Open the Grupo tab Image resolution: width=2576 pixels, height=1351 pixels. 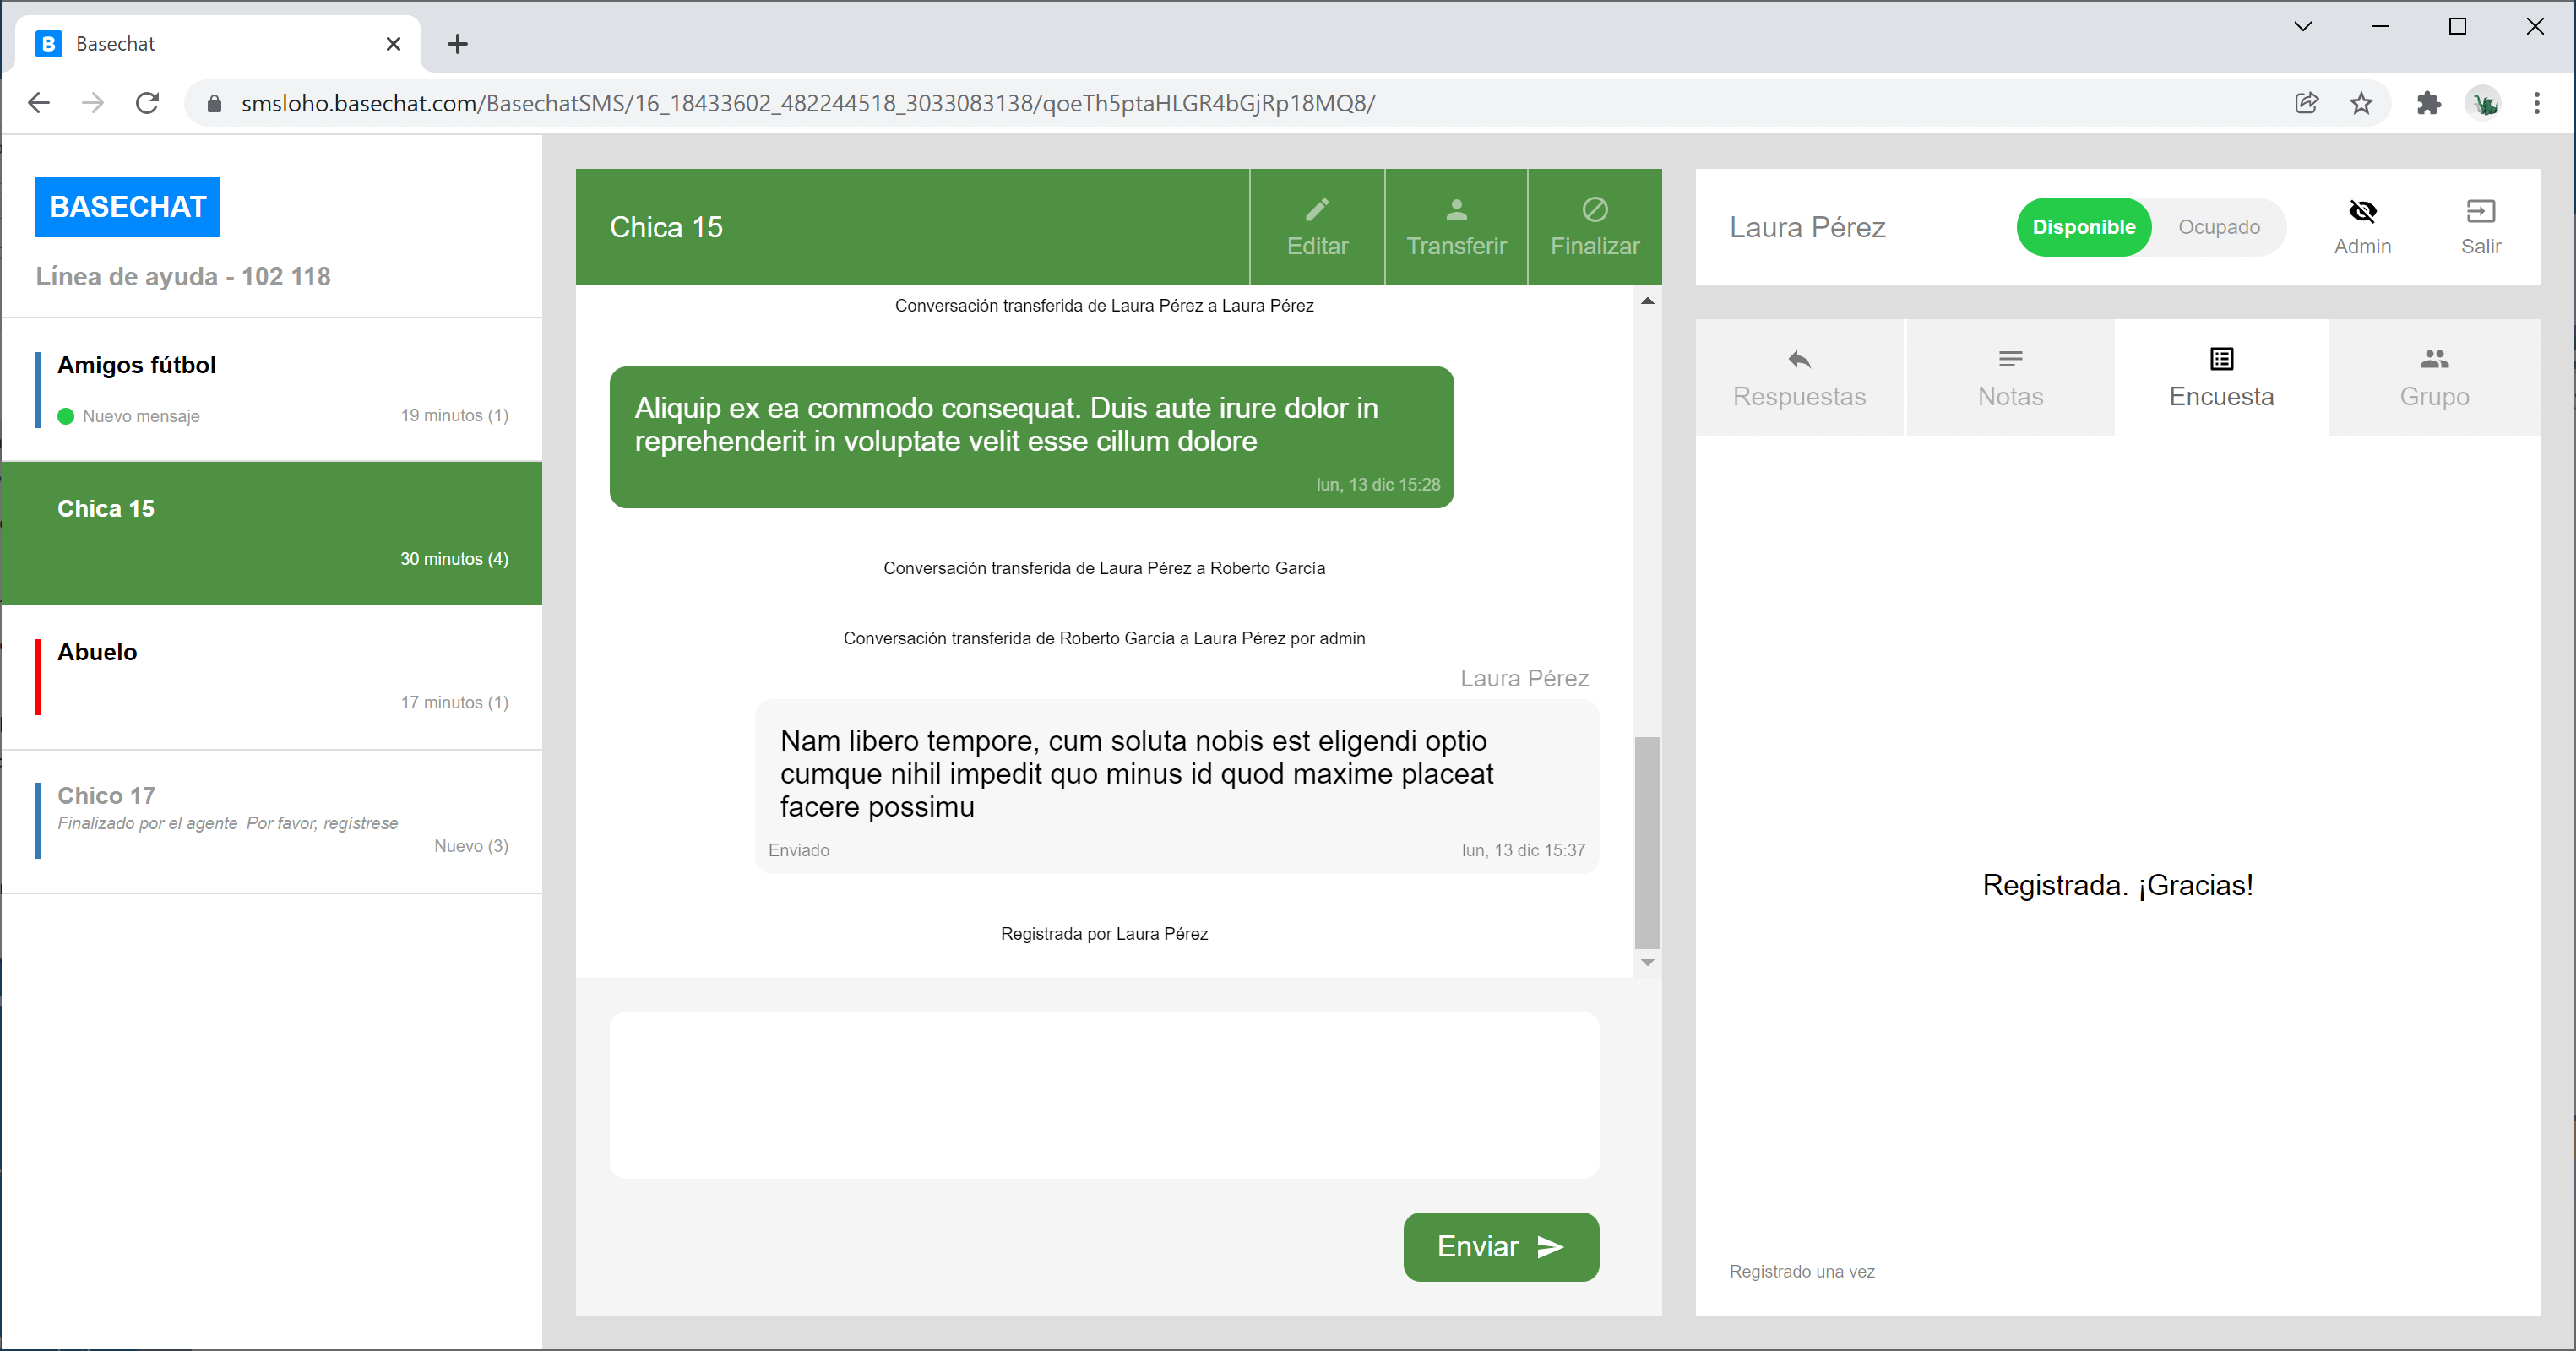[x=2434, y=378]
